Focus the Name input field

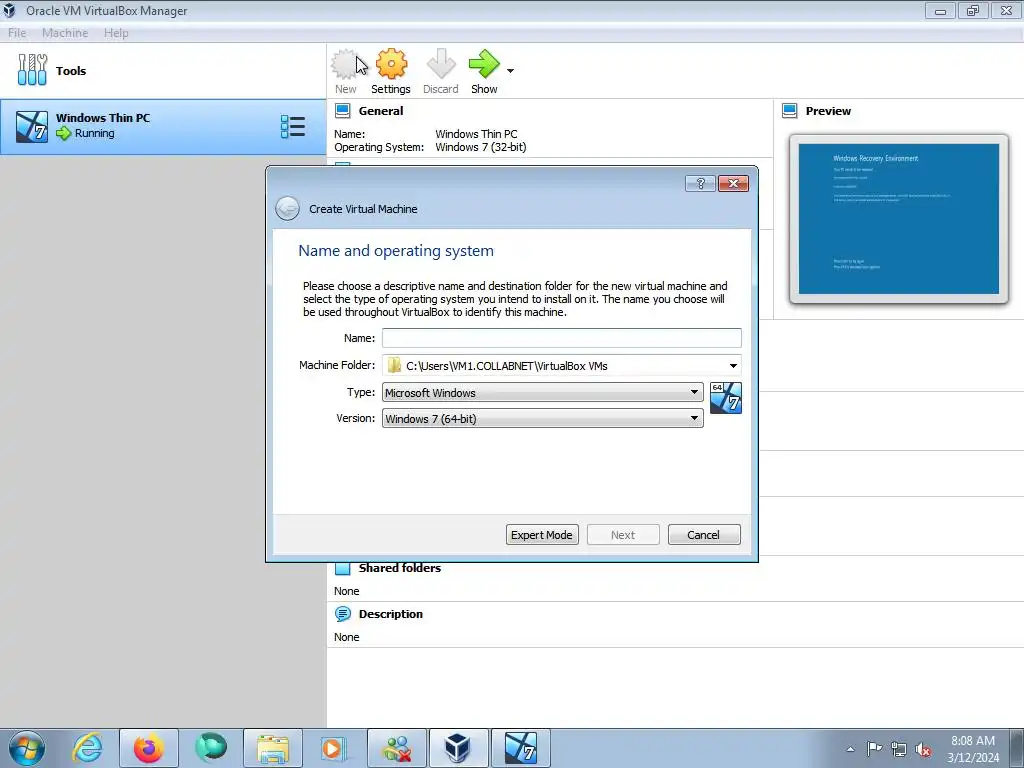pyautogui.click(x=562, y=338)
